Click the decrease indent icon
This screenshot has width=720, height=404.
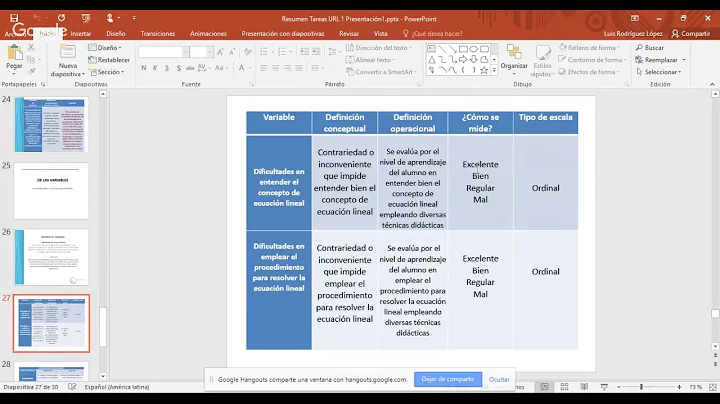coord(304,51)
